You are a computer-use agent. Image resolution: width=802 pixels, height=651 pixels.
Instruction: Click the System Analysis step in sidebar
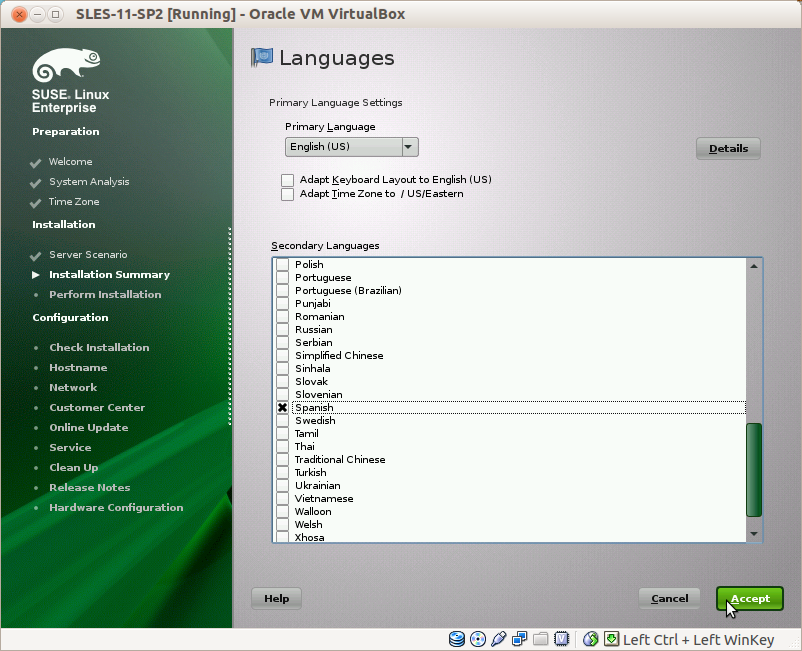[89, 182]
